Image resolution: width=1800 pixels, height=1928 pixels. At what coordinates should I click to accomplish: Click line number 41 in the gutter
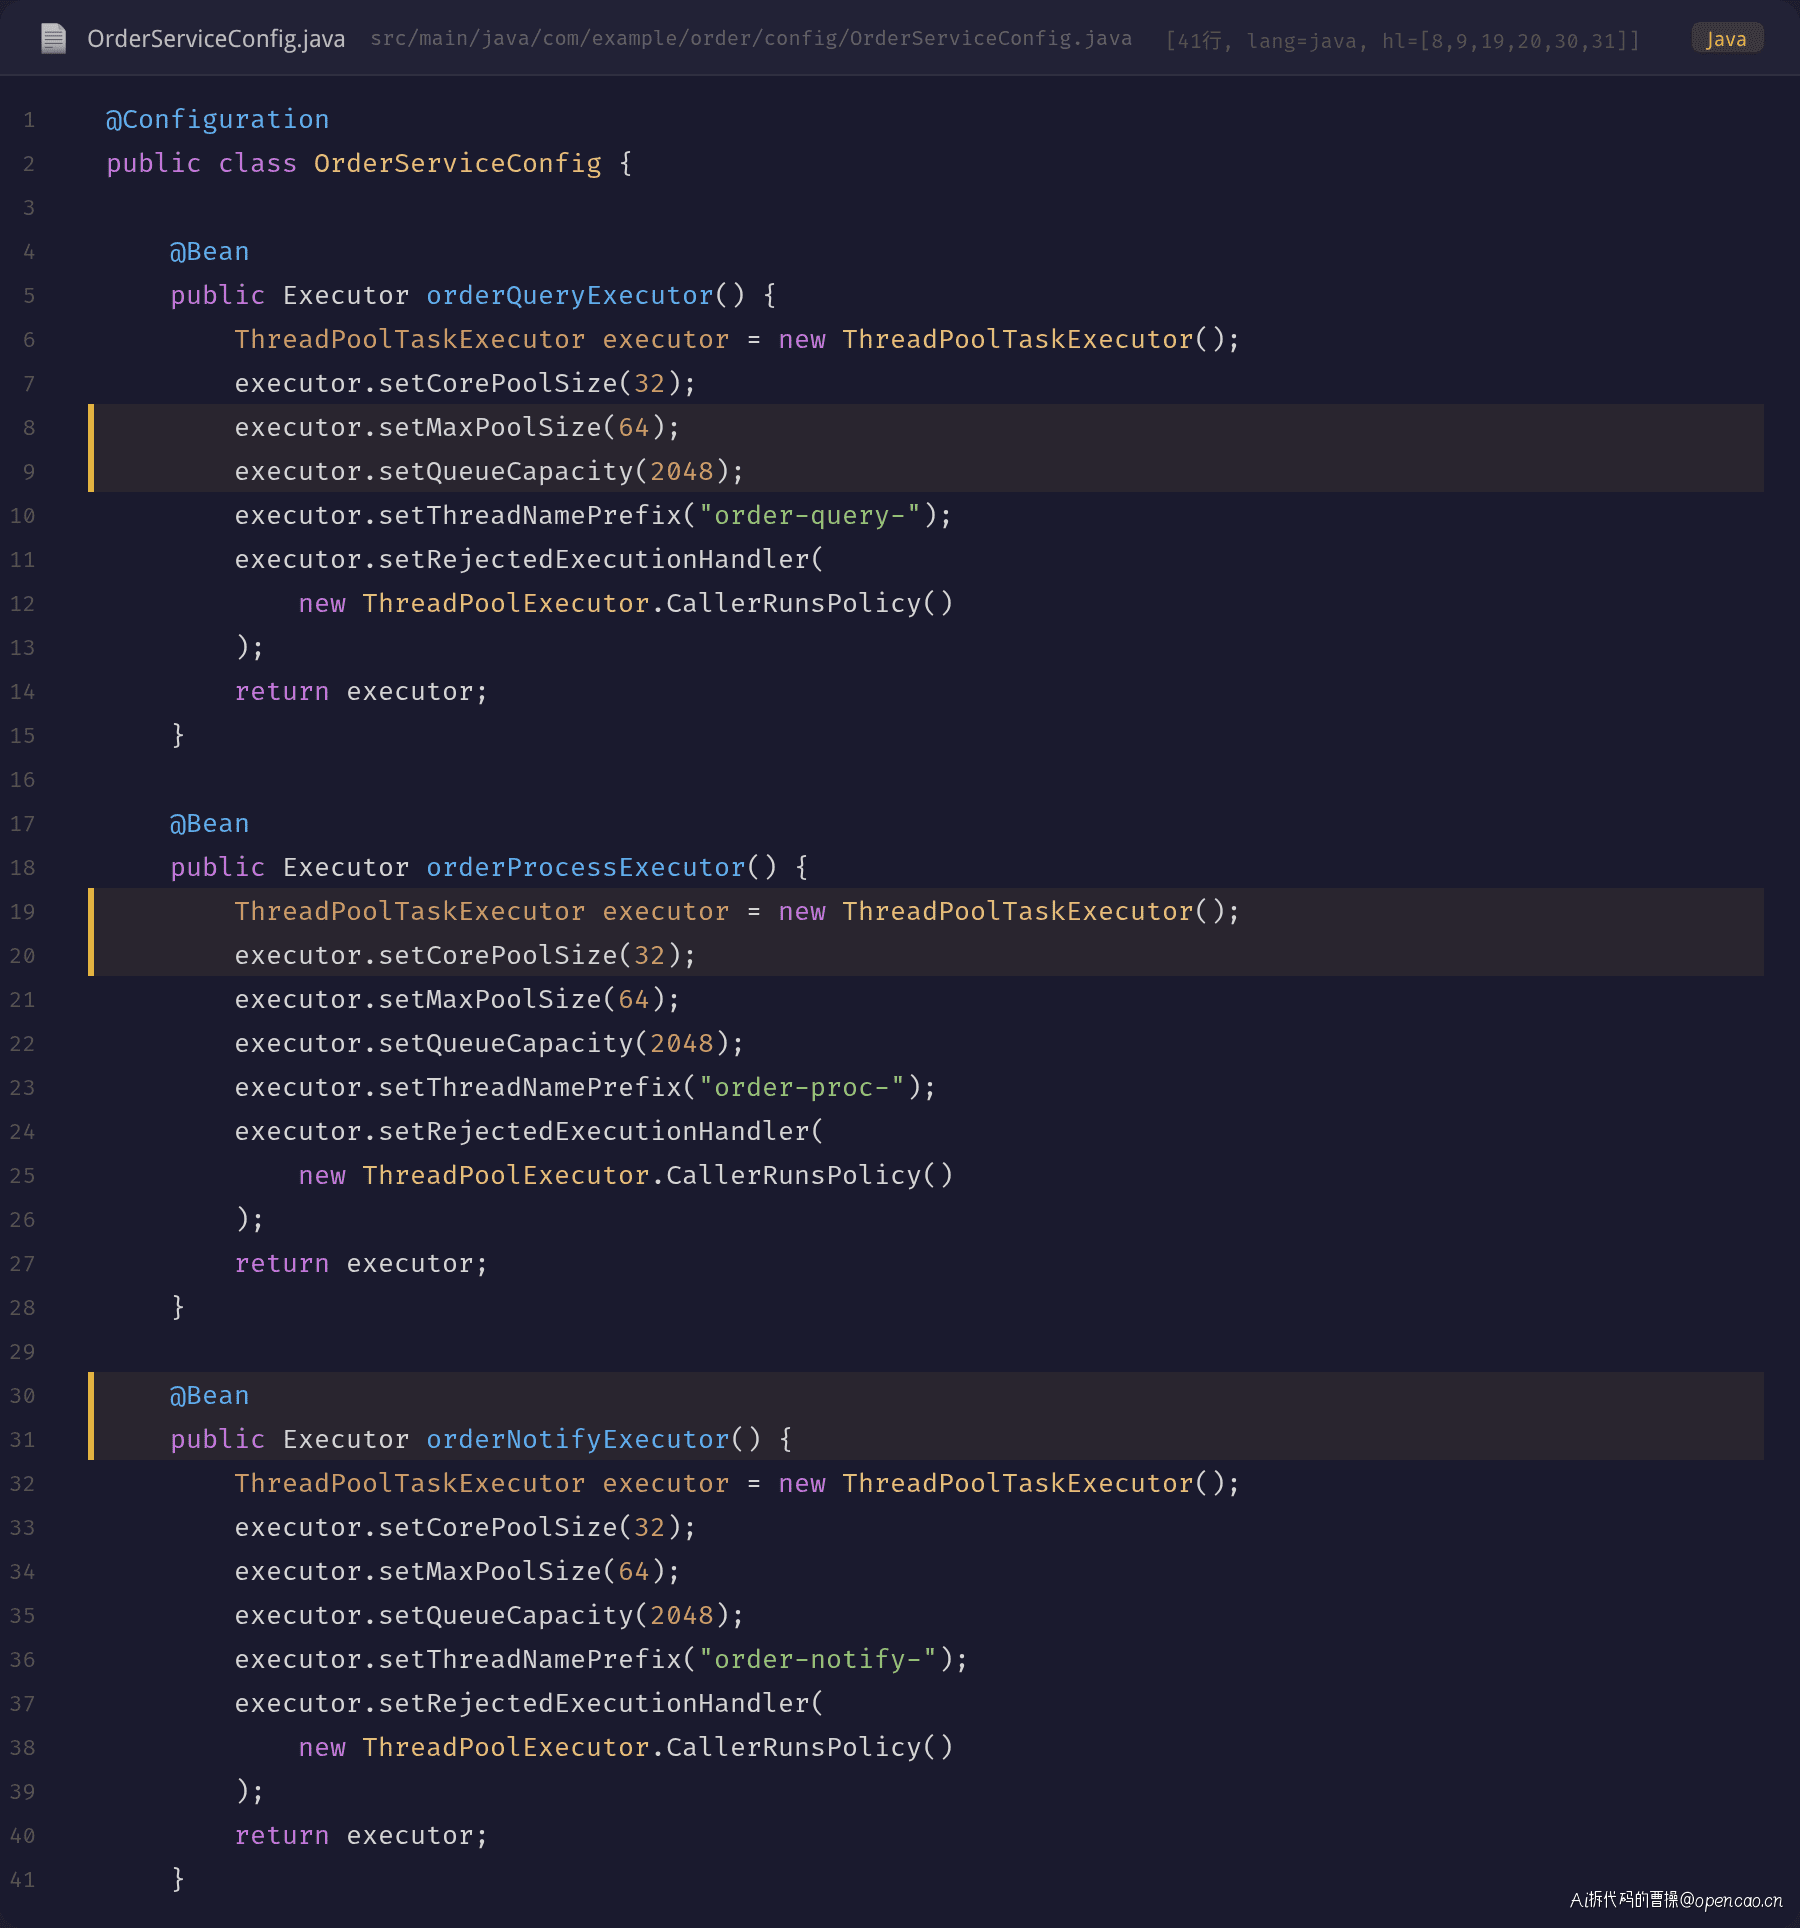(22, 1880)
